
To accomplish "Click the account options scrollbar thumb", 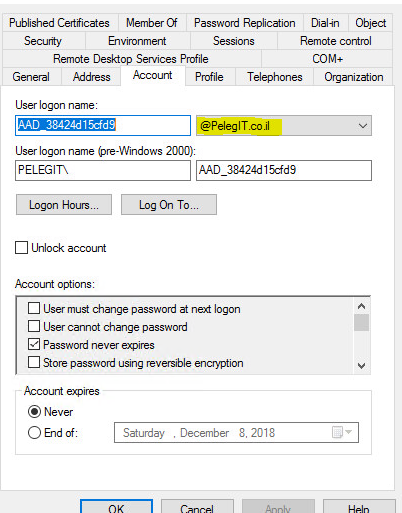I will [x=361, y=322].
